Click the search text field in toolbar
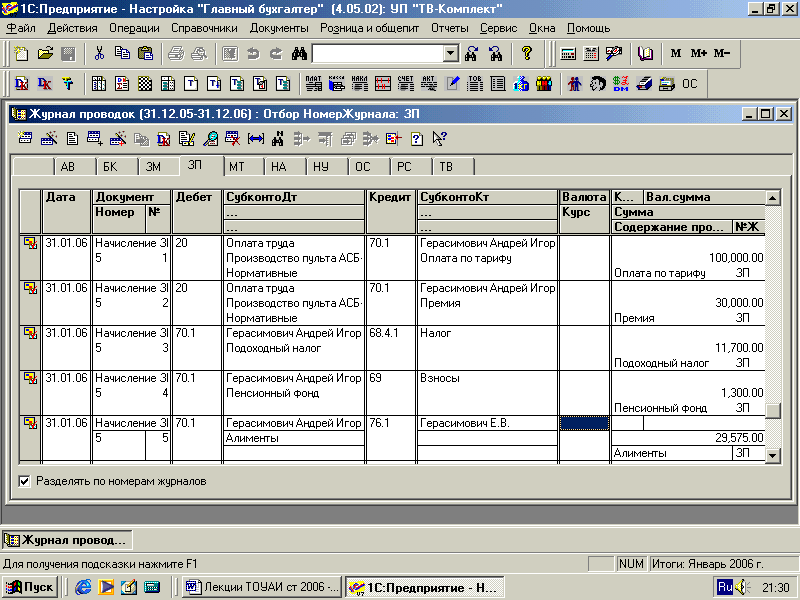Image resolution: width=800 pixels, height=600 pixels. [x=378, y=54]
